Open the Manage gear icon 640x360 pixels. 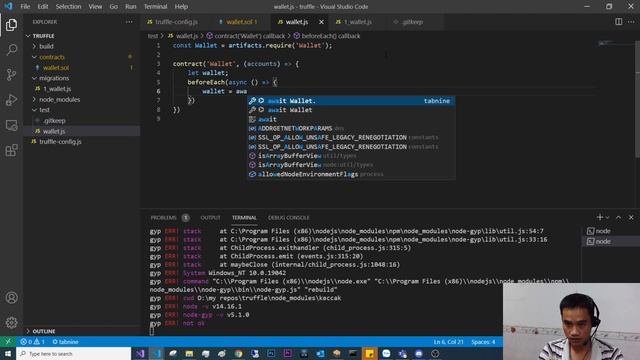[11, 322]
